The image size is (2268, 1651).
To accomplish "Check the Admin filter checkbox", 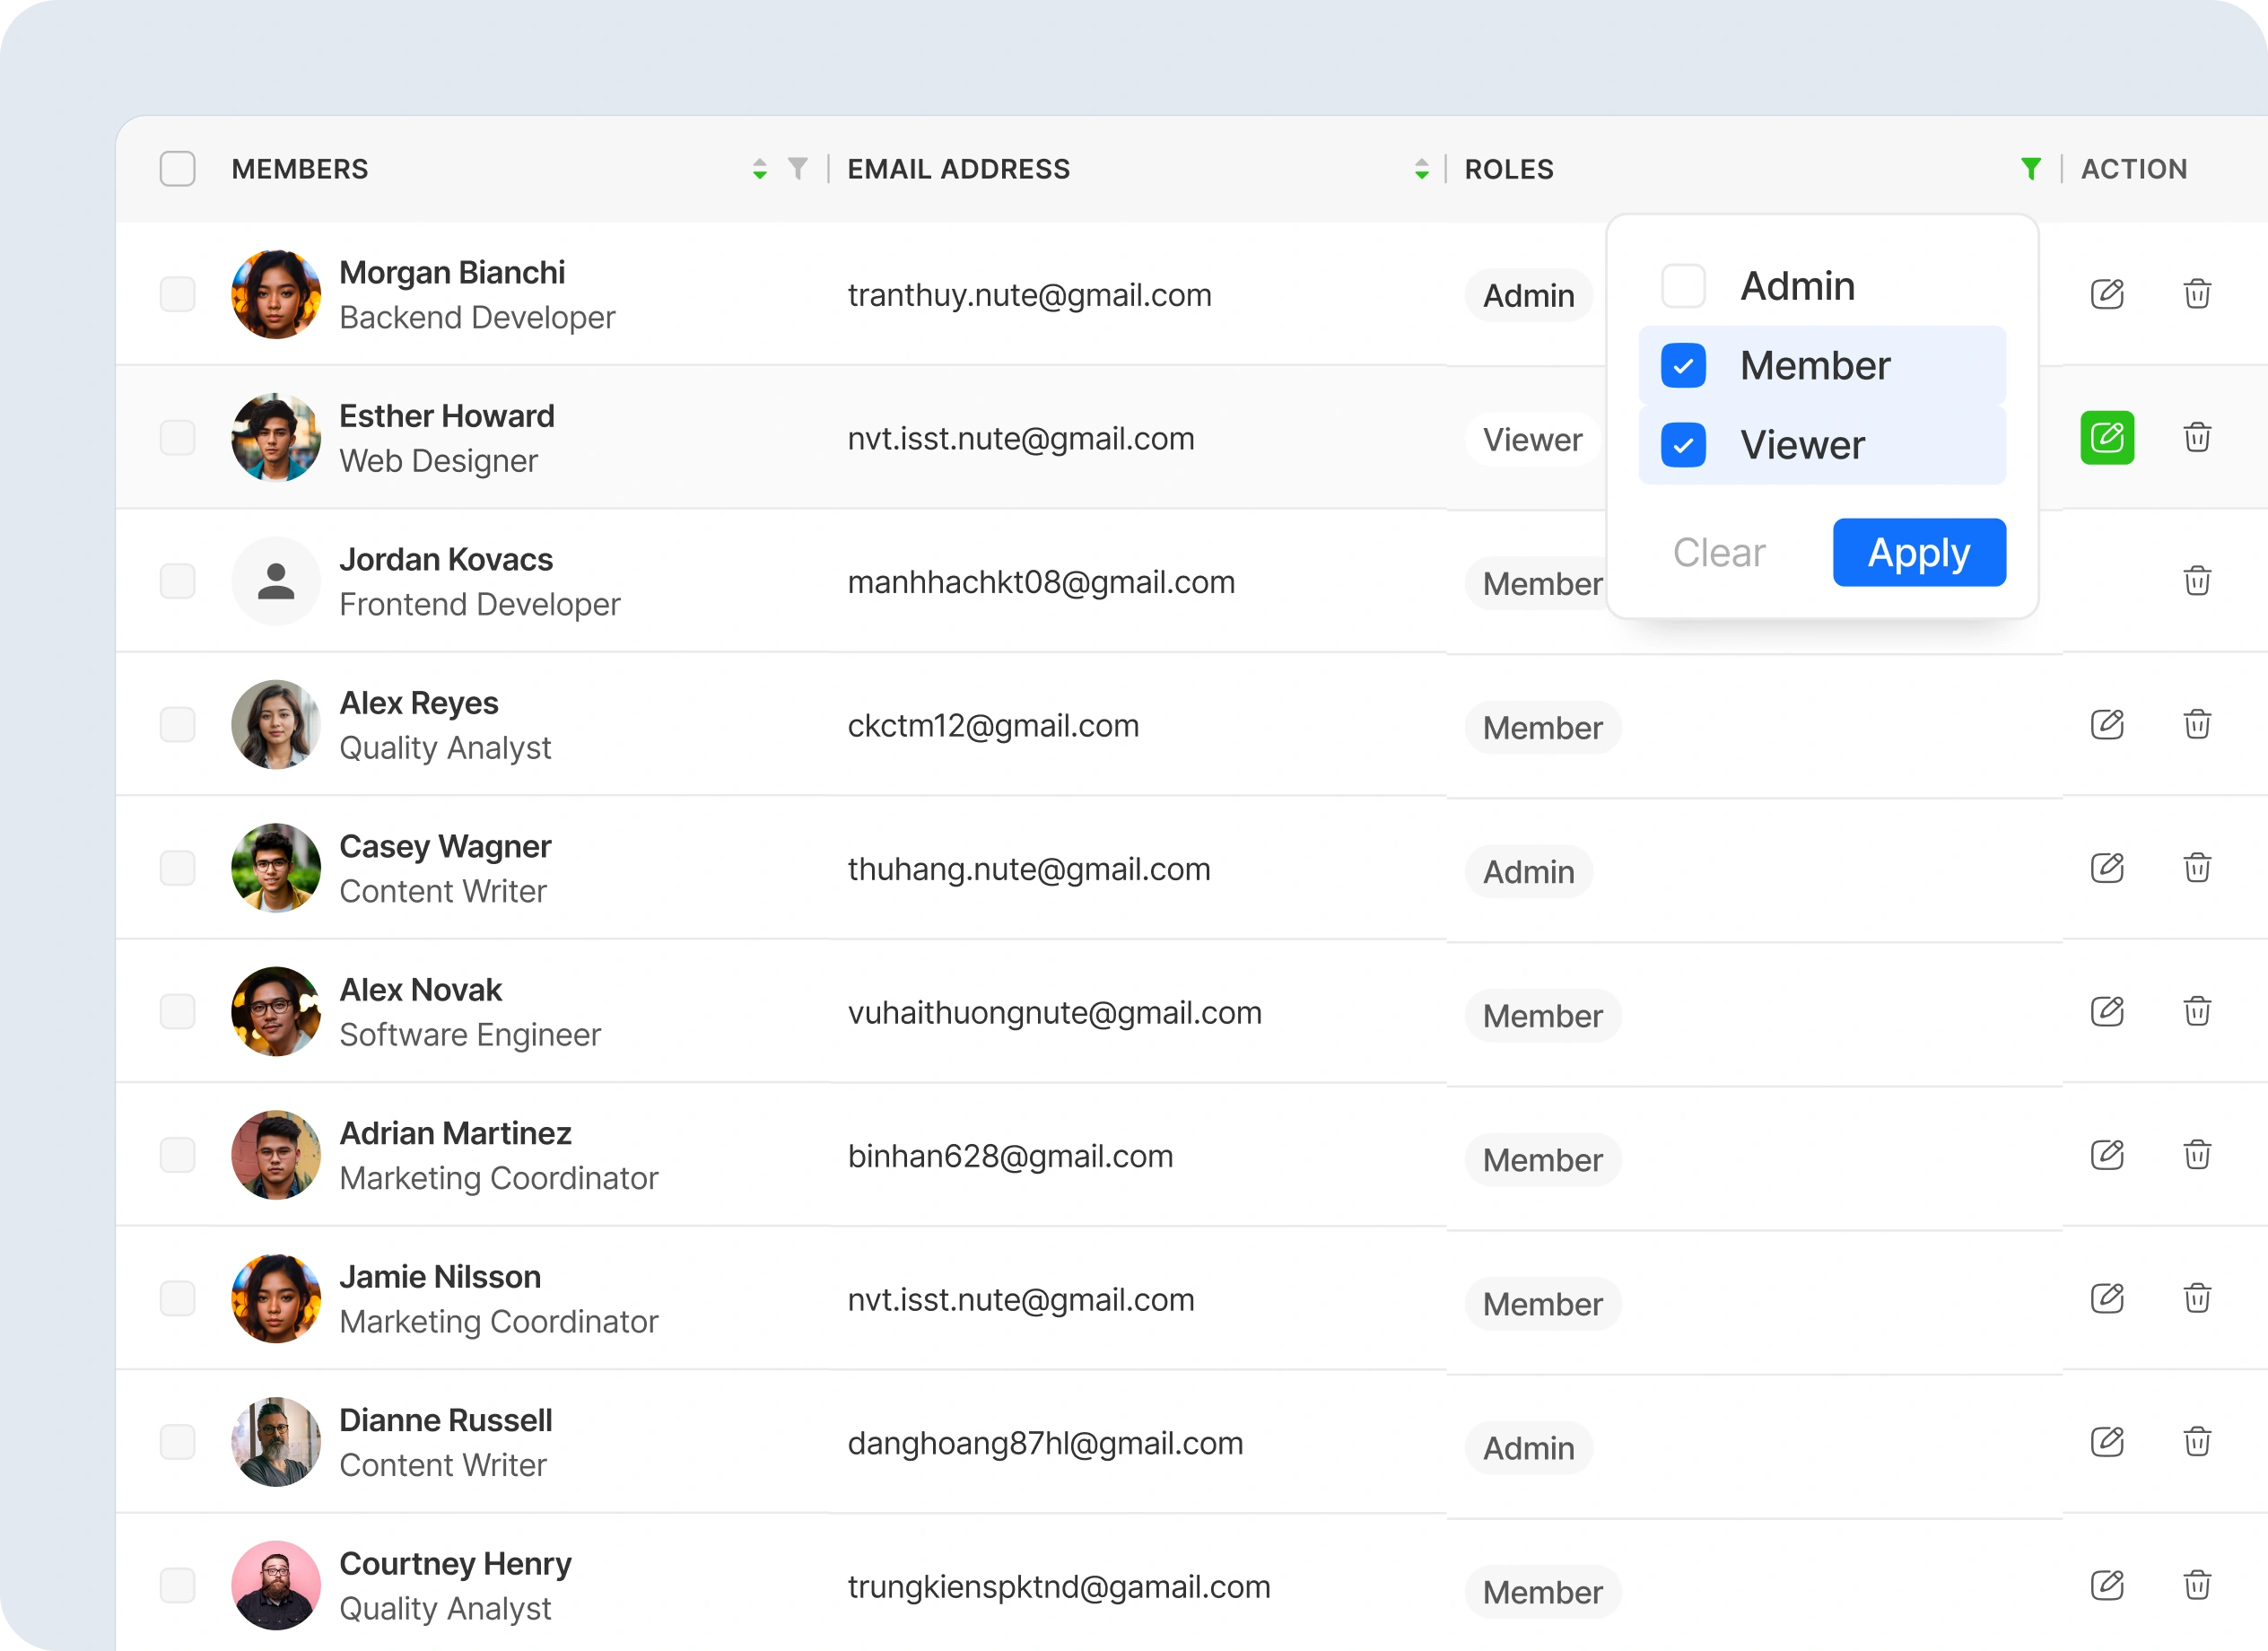I will pyautogui.click(x=1683, y=286).
